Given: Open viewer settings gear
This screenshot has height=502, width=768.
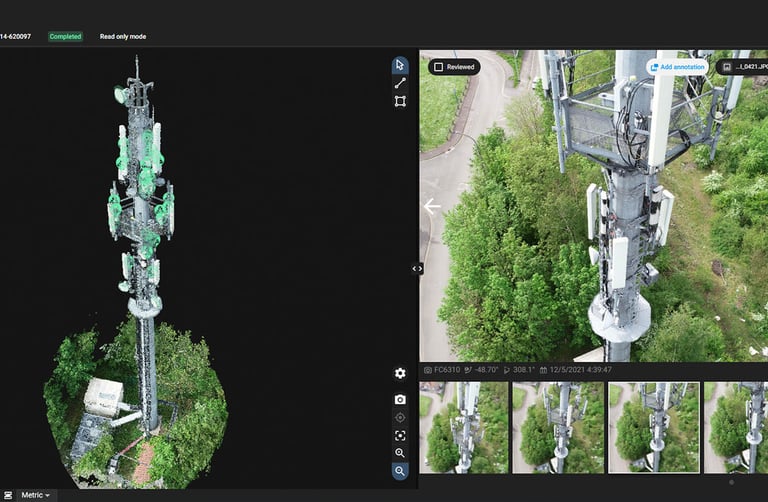Looking at the screenshot, I should pos(400,373).
